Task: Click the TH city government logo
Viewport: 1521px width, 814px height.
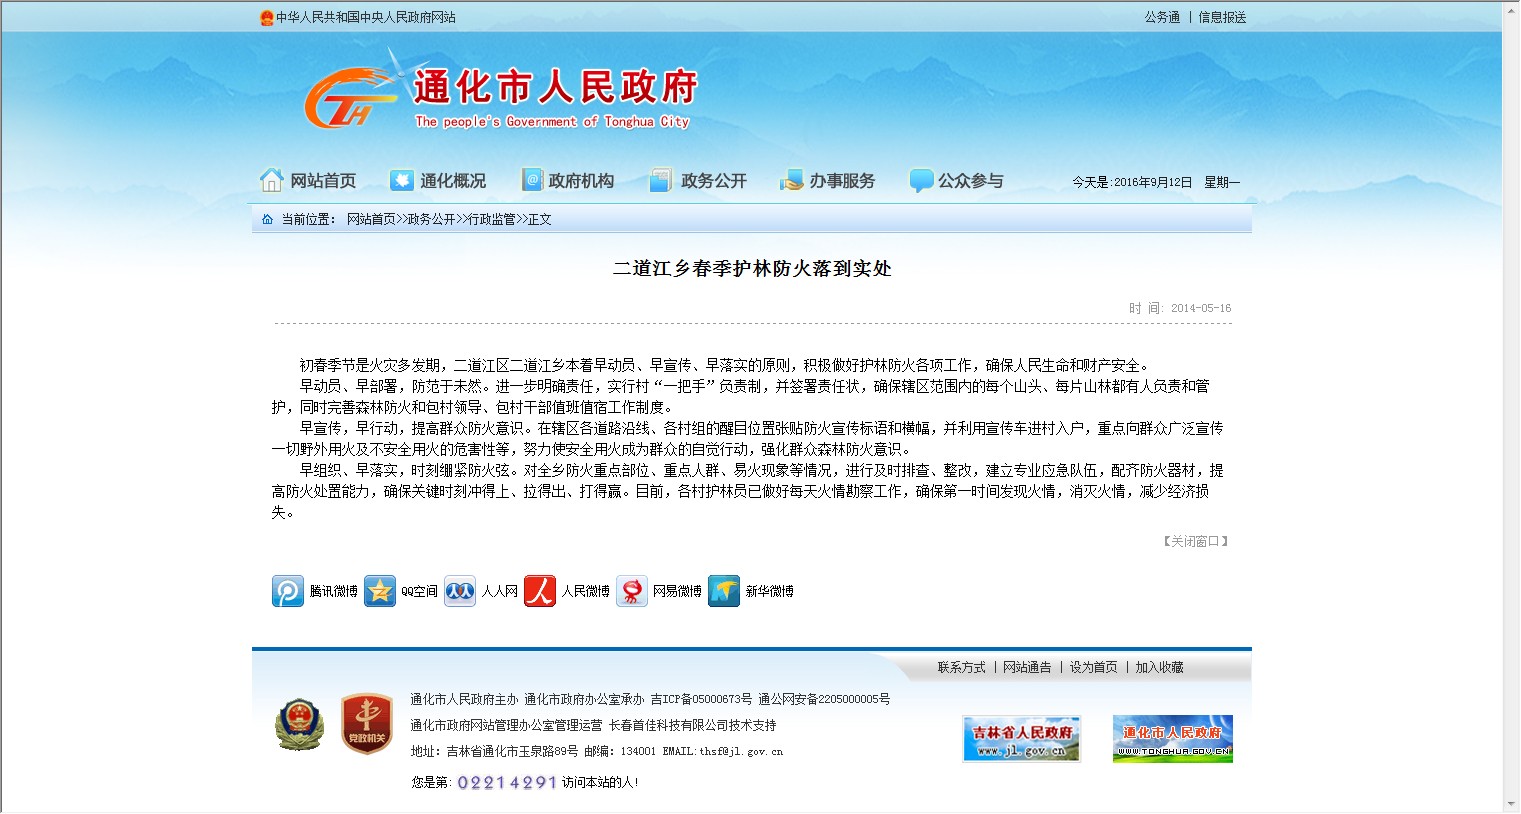Action: [345, 100]
